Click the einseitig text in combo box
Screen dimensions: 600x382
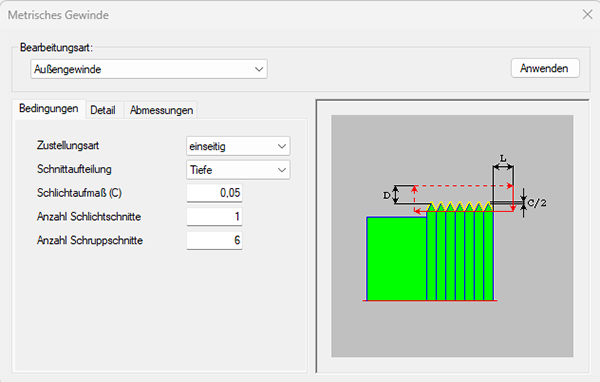(x=207, y=147)
